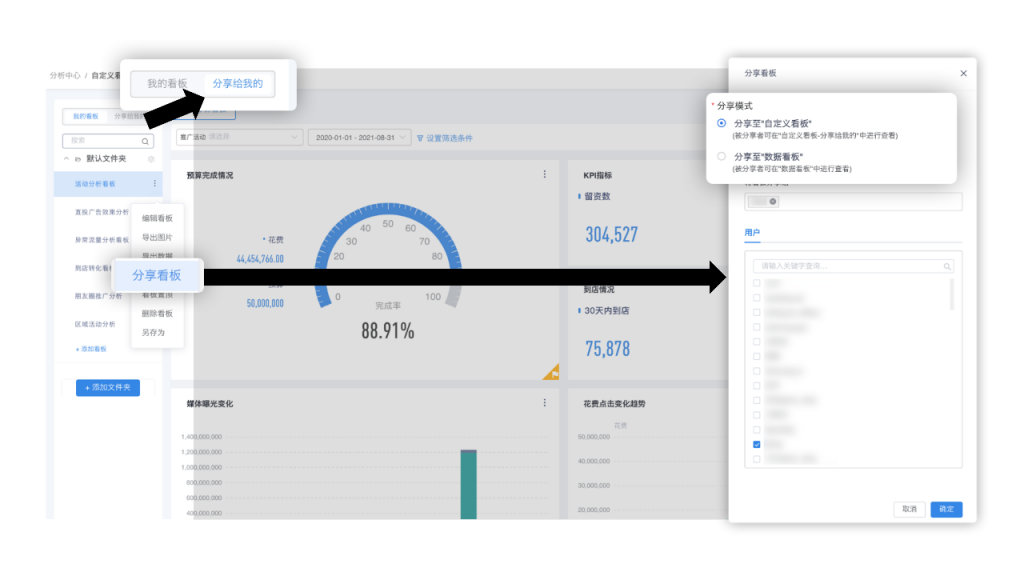Click the 默认文件夹 settings gear icon
Screen dimensions: 1024x576
151,159
